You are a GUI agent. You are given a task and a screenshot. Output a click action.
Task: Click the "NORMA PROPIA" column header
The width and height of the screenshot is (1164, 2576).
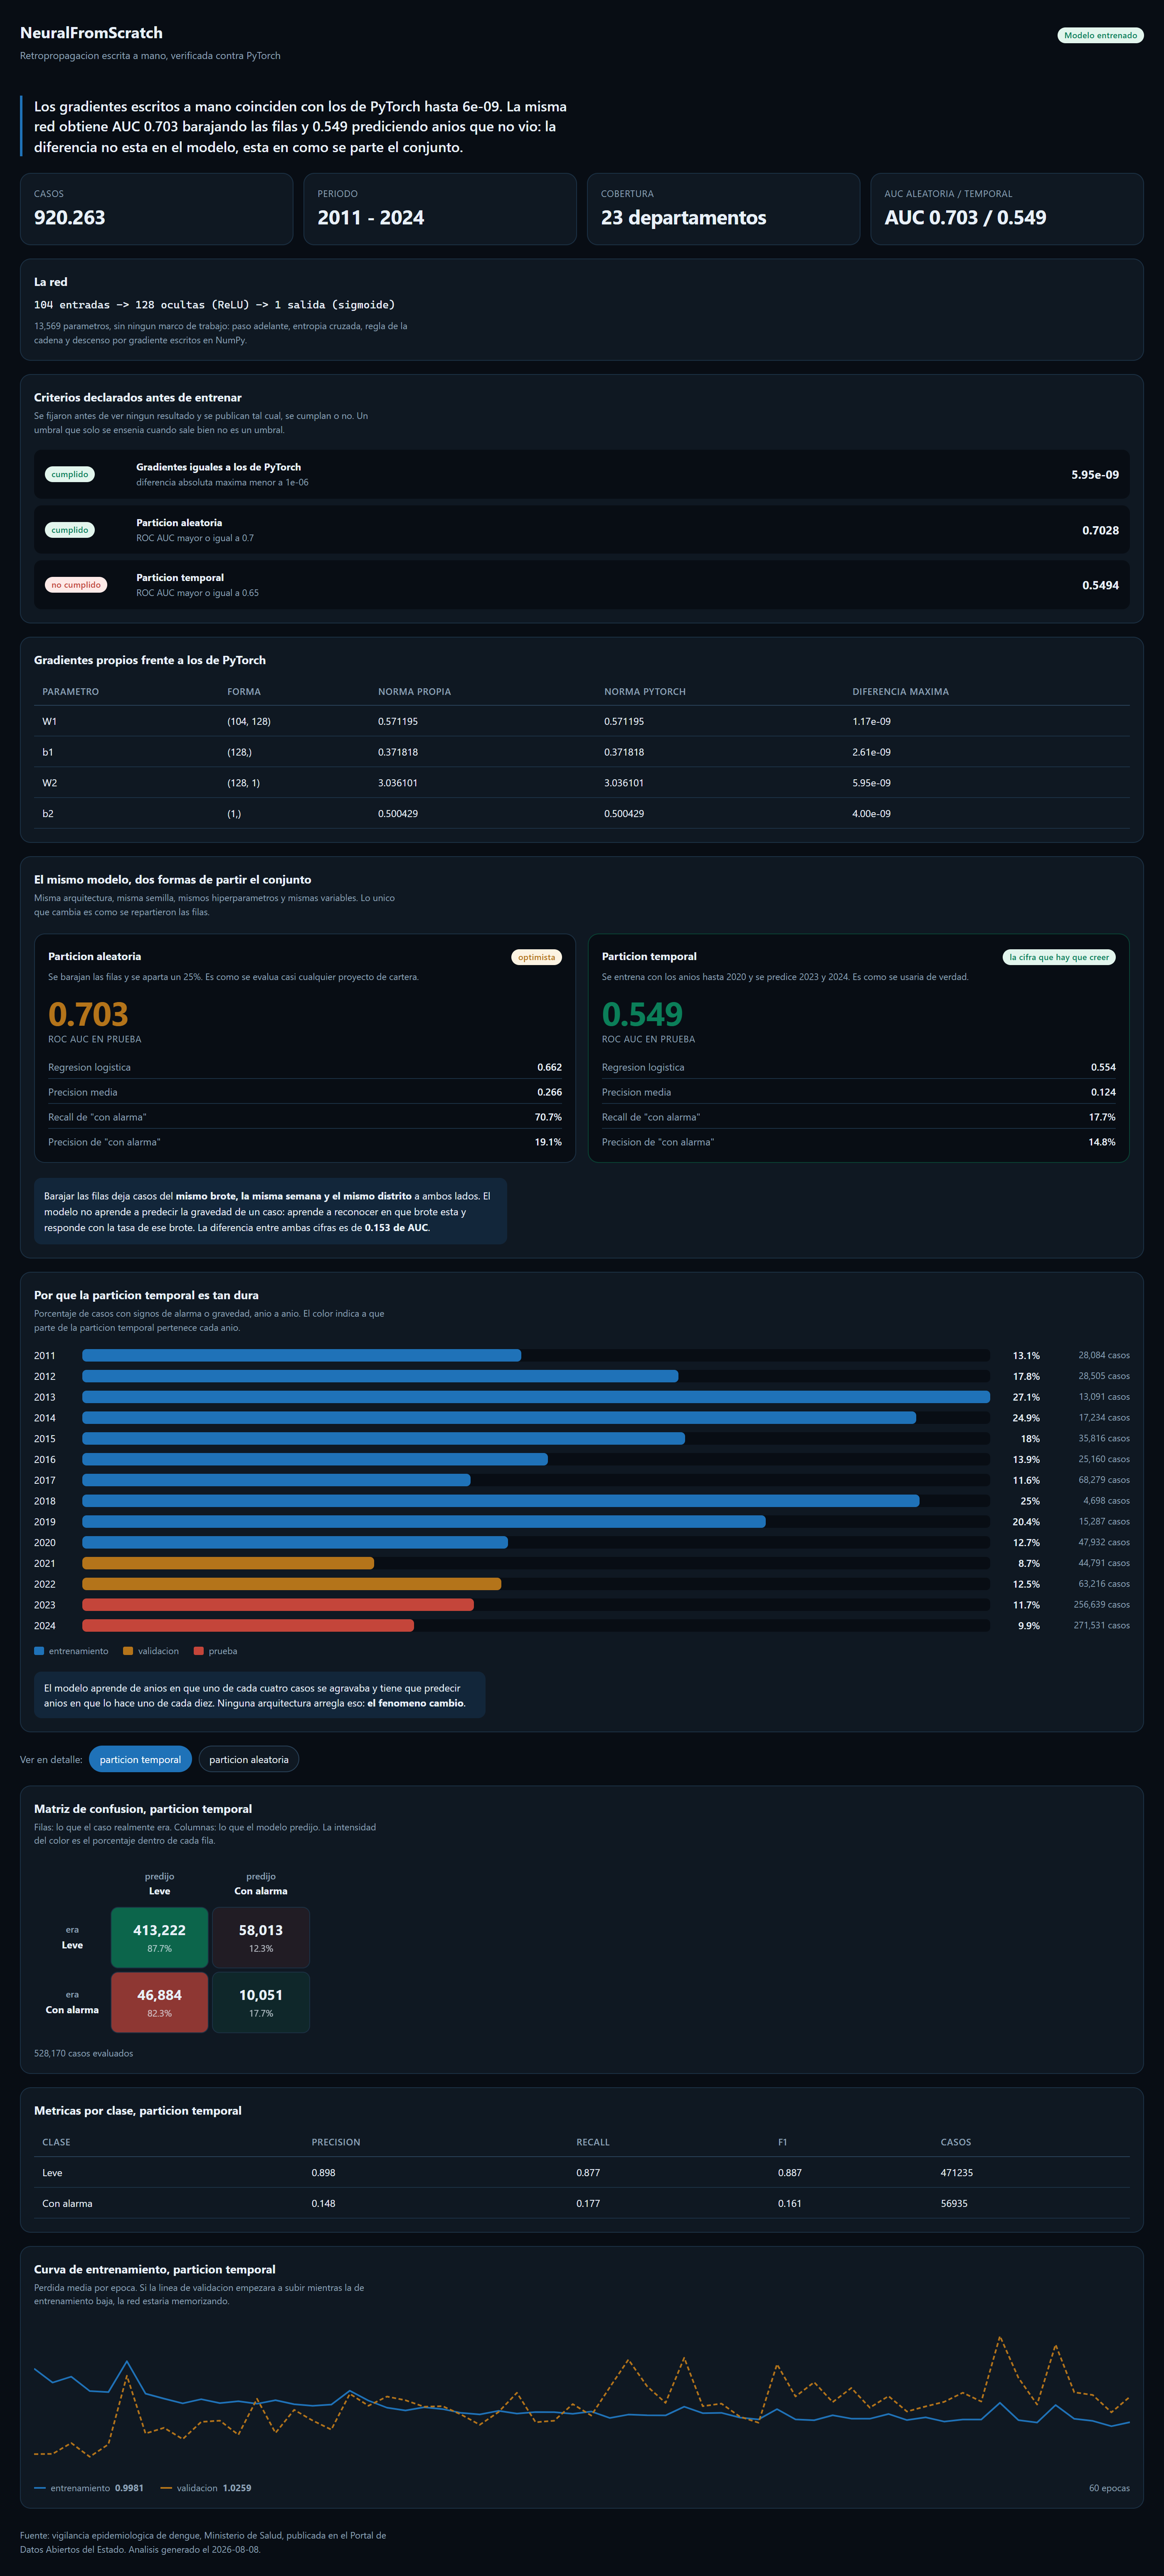point(414,692)
